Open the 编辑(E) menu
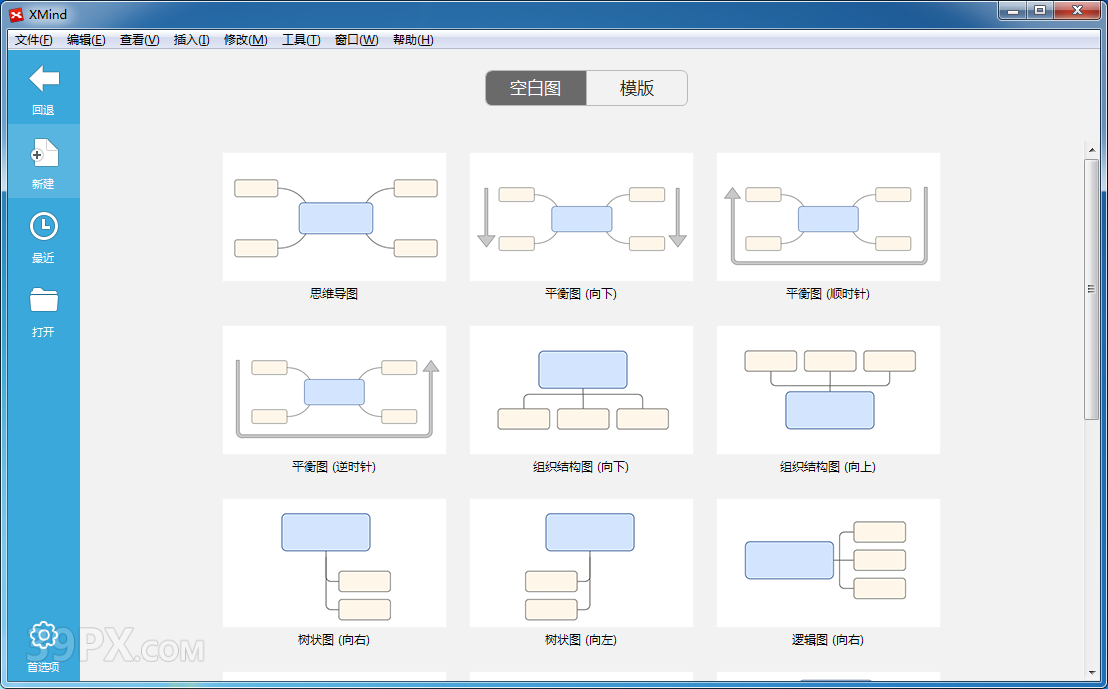1108x689 pixels. coord(86,40)
